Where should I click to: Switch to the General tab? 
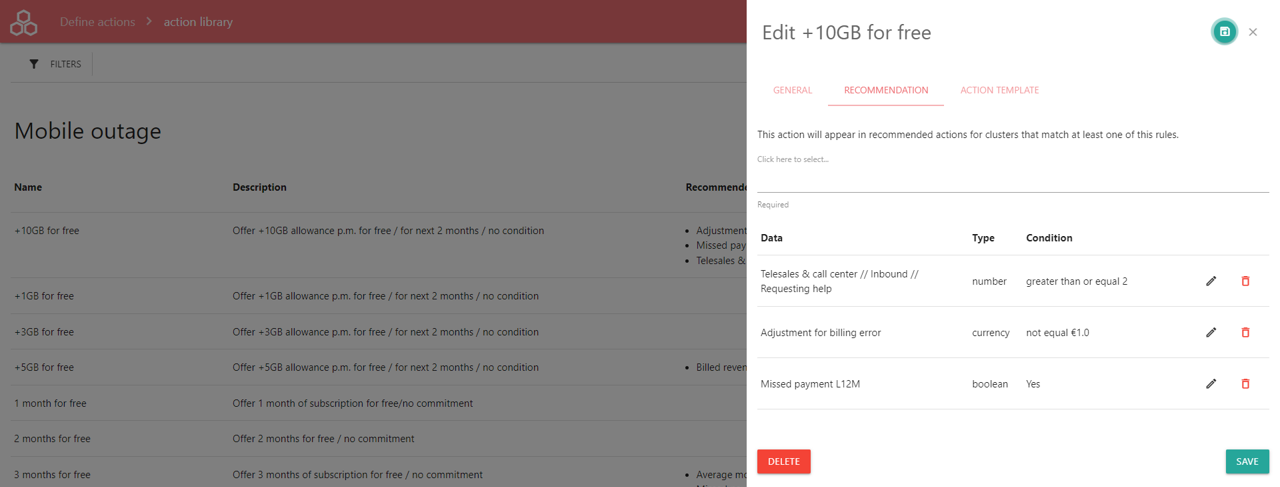coord(792,90)
